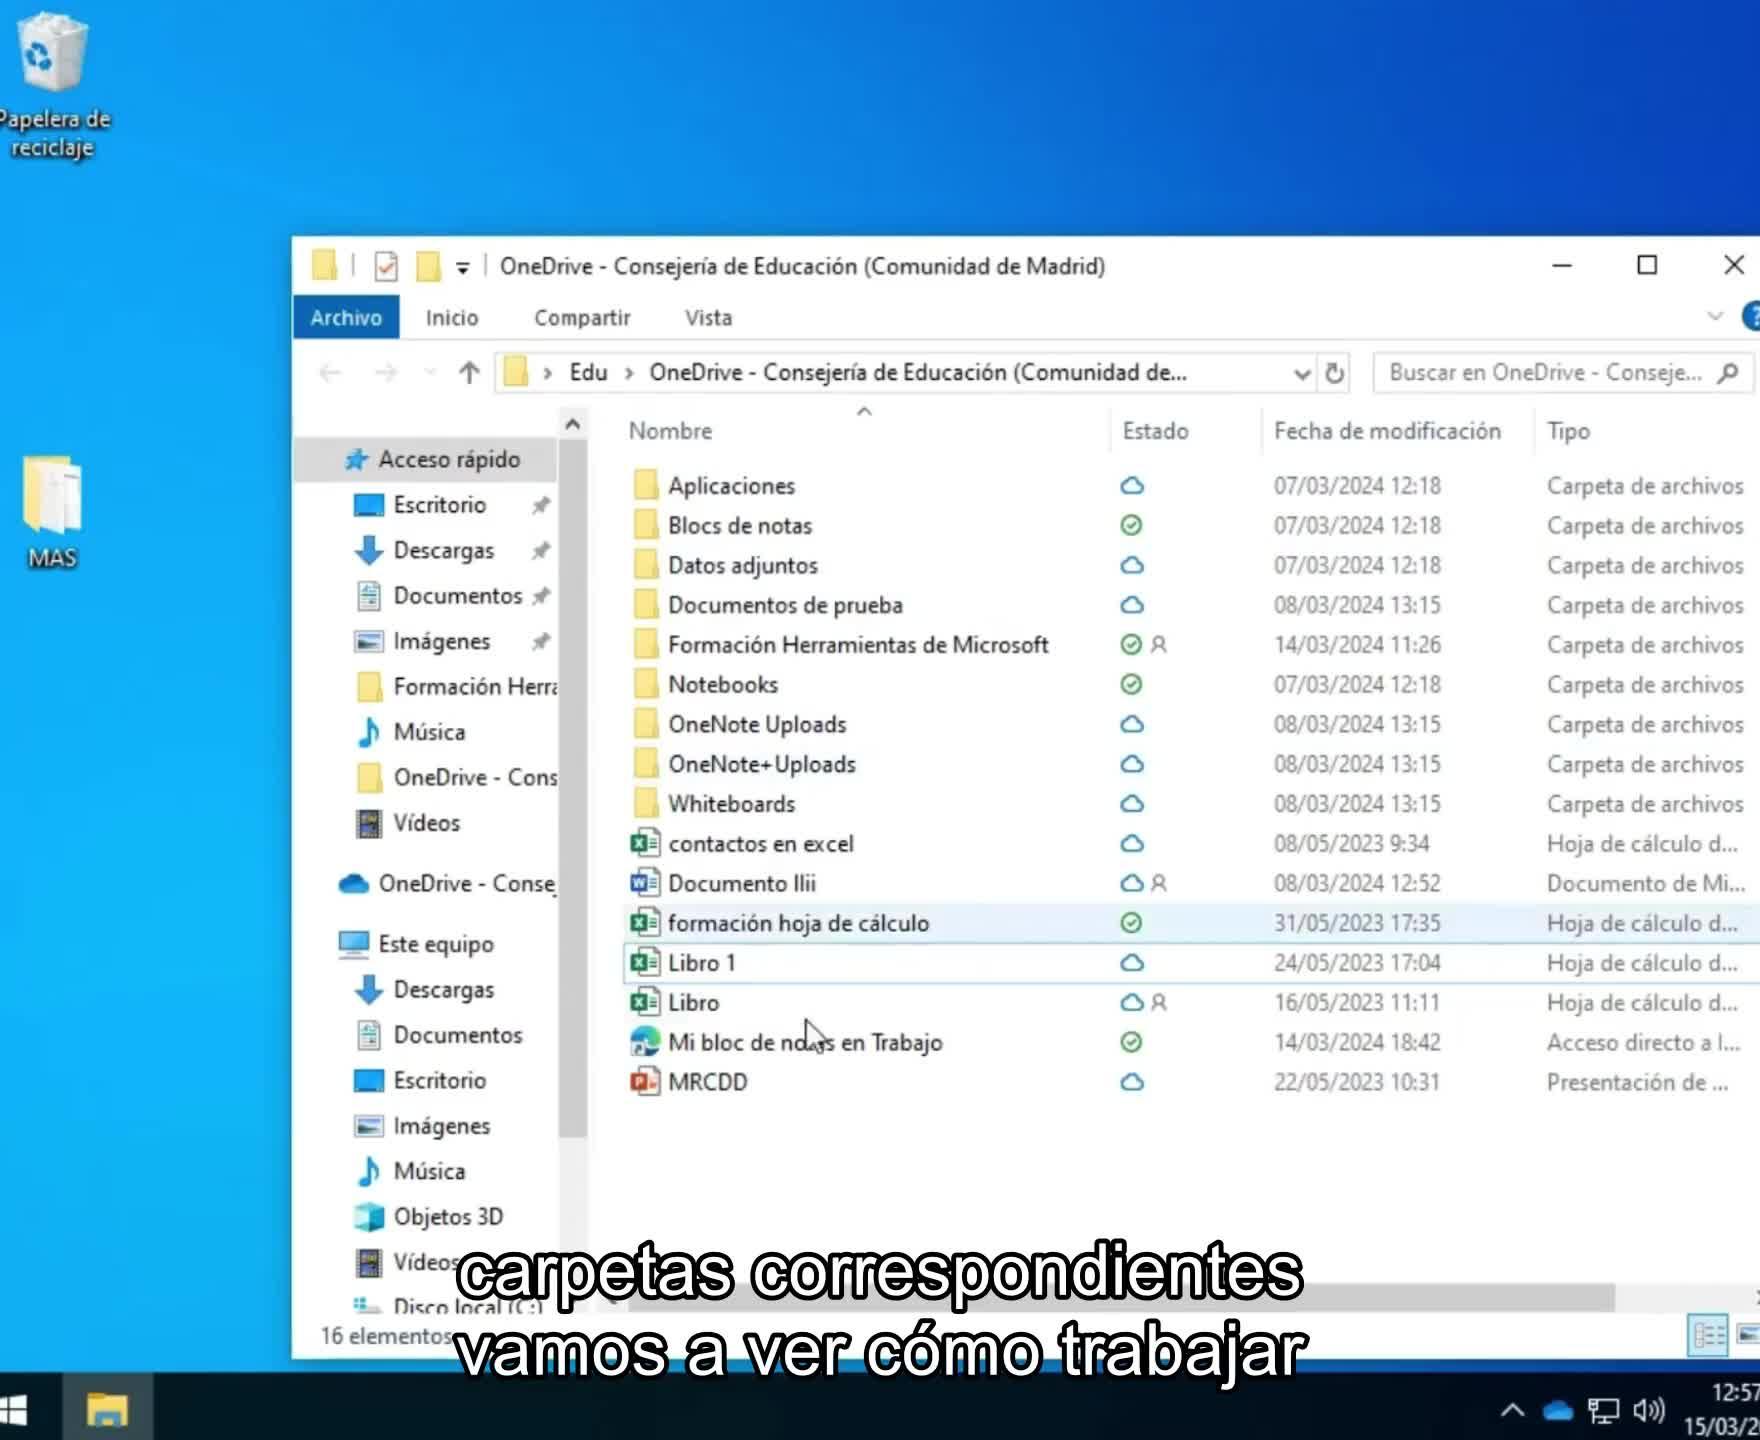The width and height of the screenshot is (1760, 1440).
Task: Click the refresh button in address bar
Action: point(1334,373)
